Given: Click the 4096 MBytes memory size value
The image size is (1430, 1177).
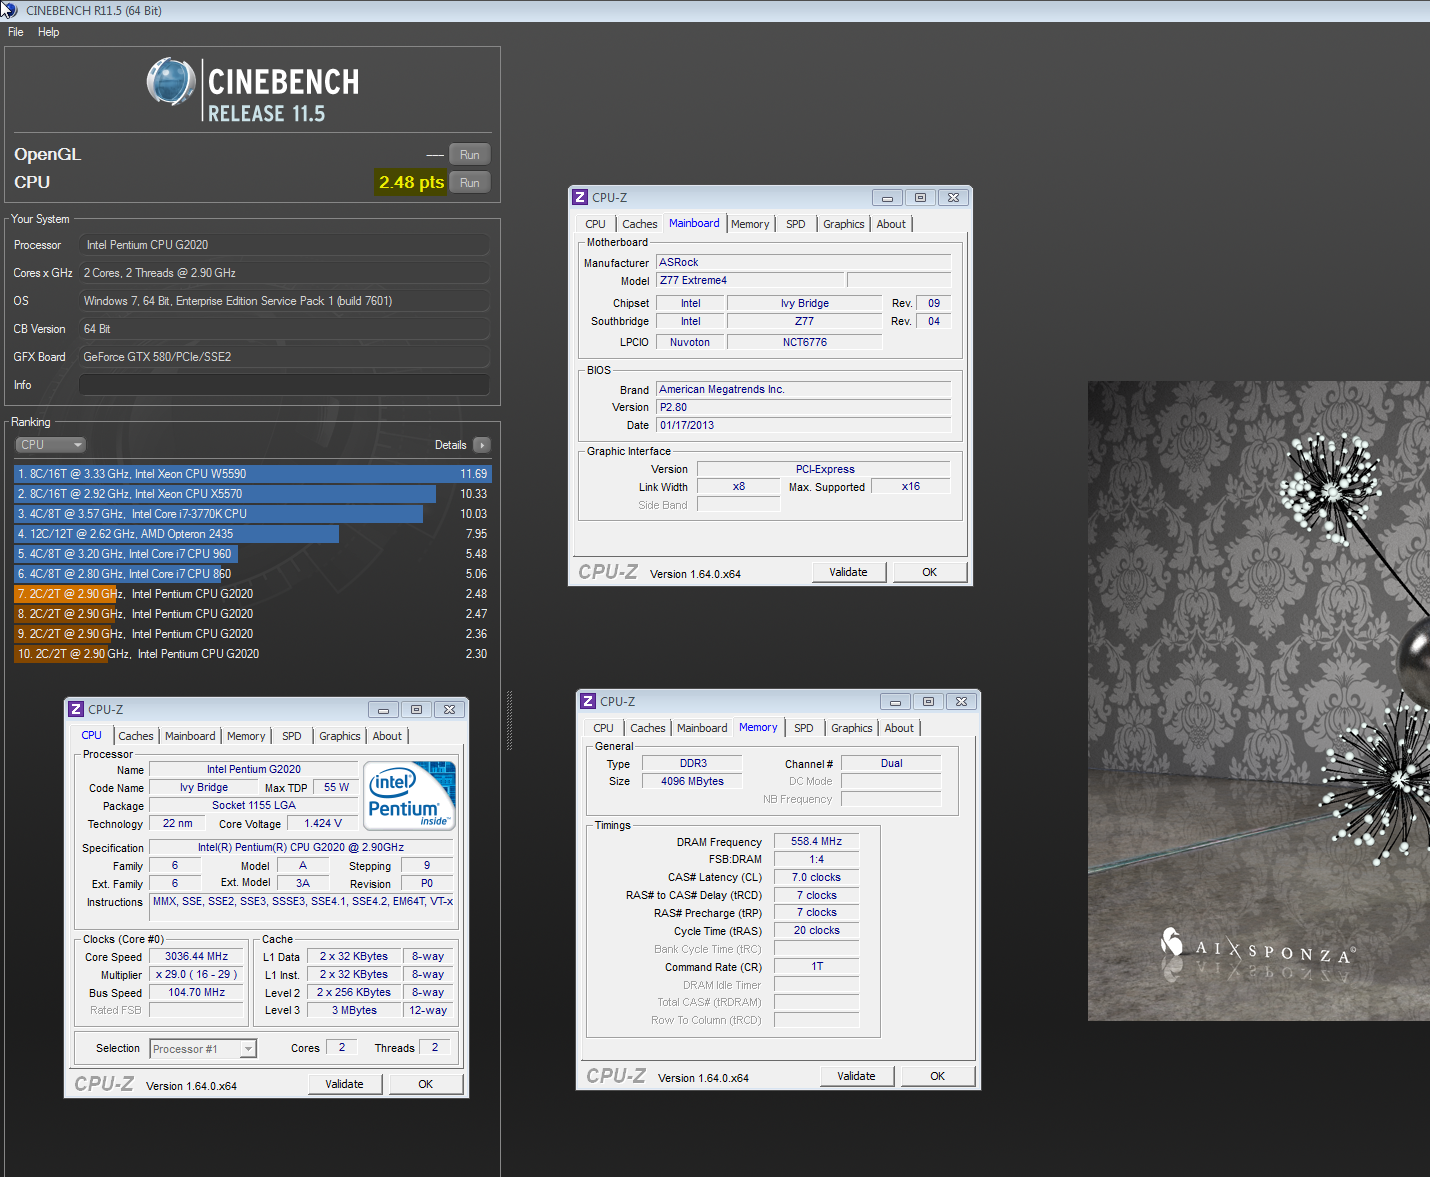Looking at the screenshot, I should 692,781.
